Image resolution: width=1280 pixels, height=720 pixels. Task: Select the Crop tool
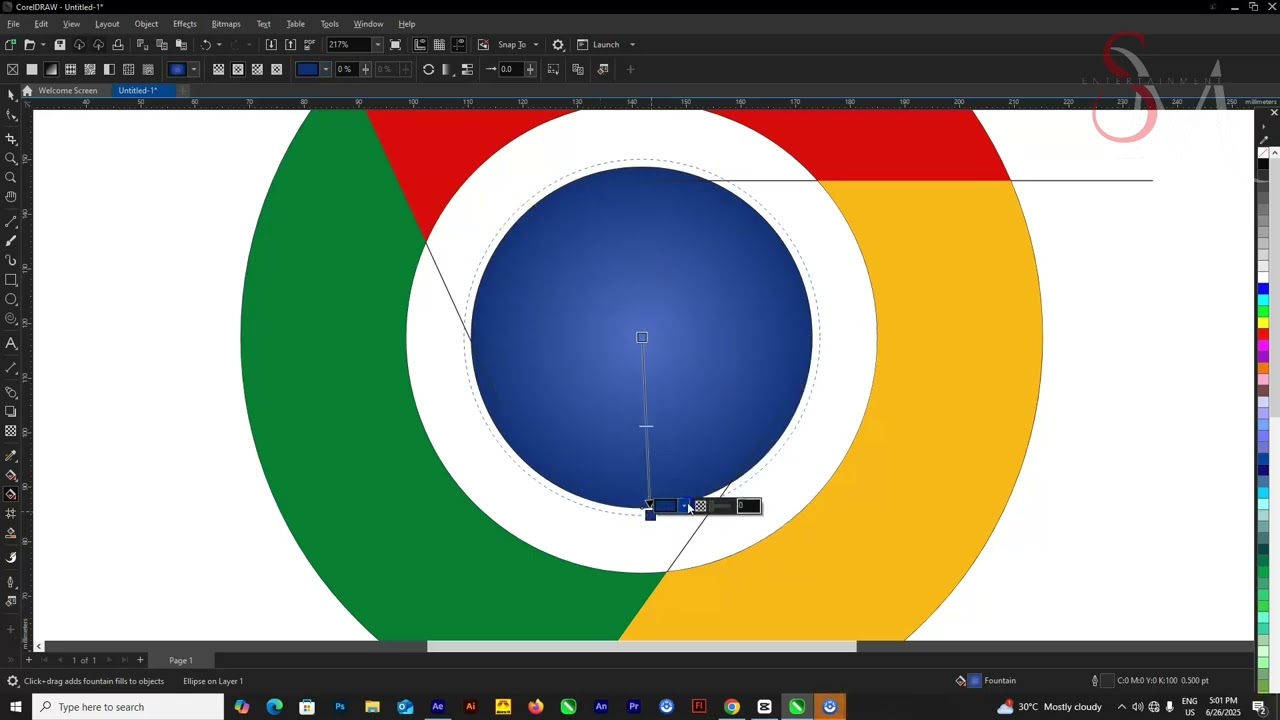click(11, 139)
